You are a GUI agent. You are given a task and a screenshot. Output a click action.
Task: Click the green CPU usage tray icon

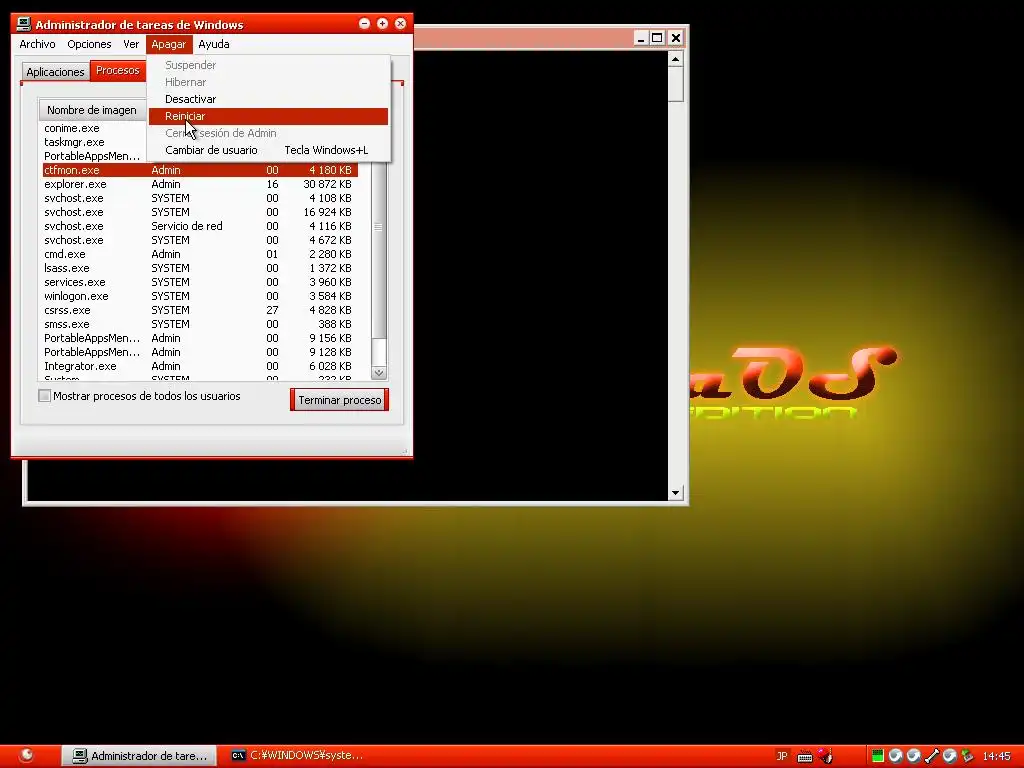878,756
